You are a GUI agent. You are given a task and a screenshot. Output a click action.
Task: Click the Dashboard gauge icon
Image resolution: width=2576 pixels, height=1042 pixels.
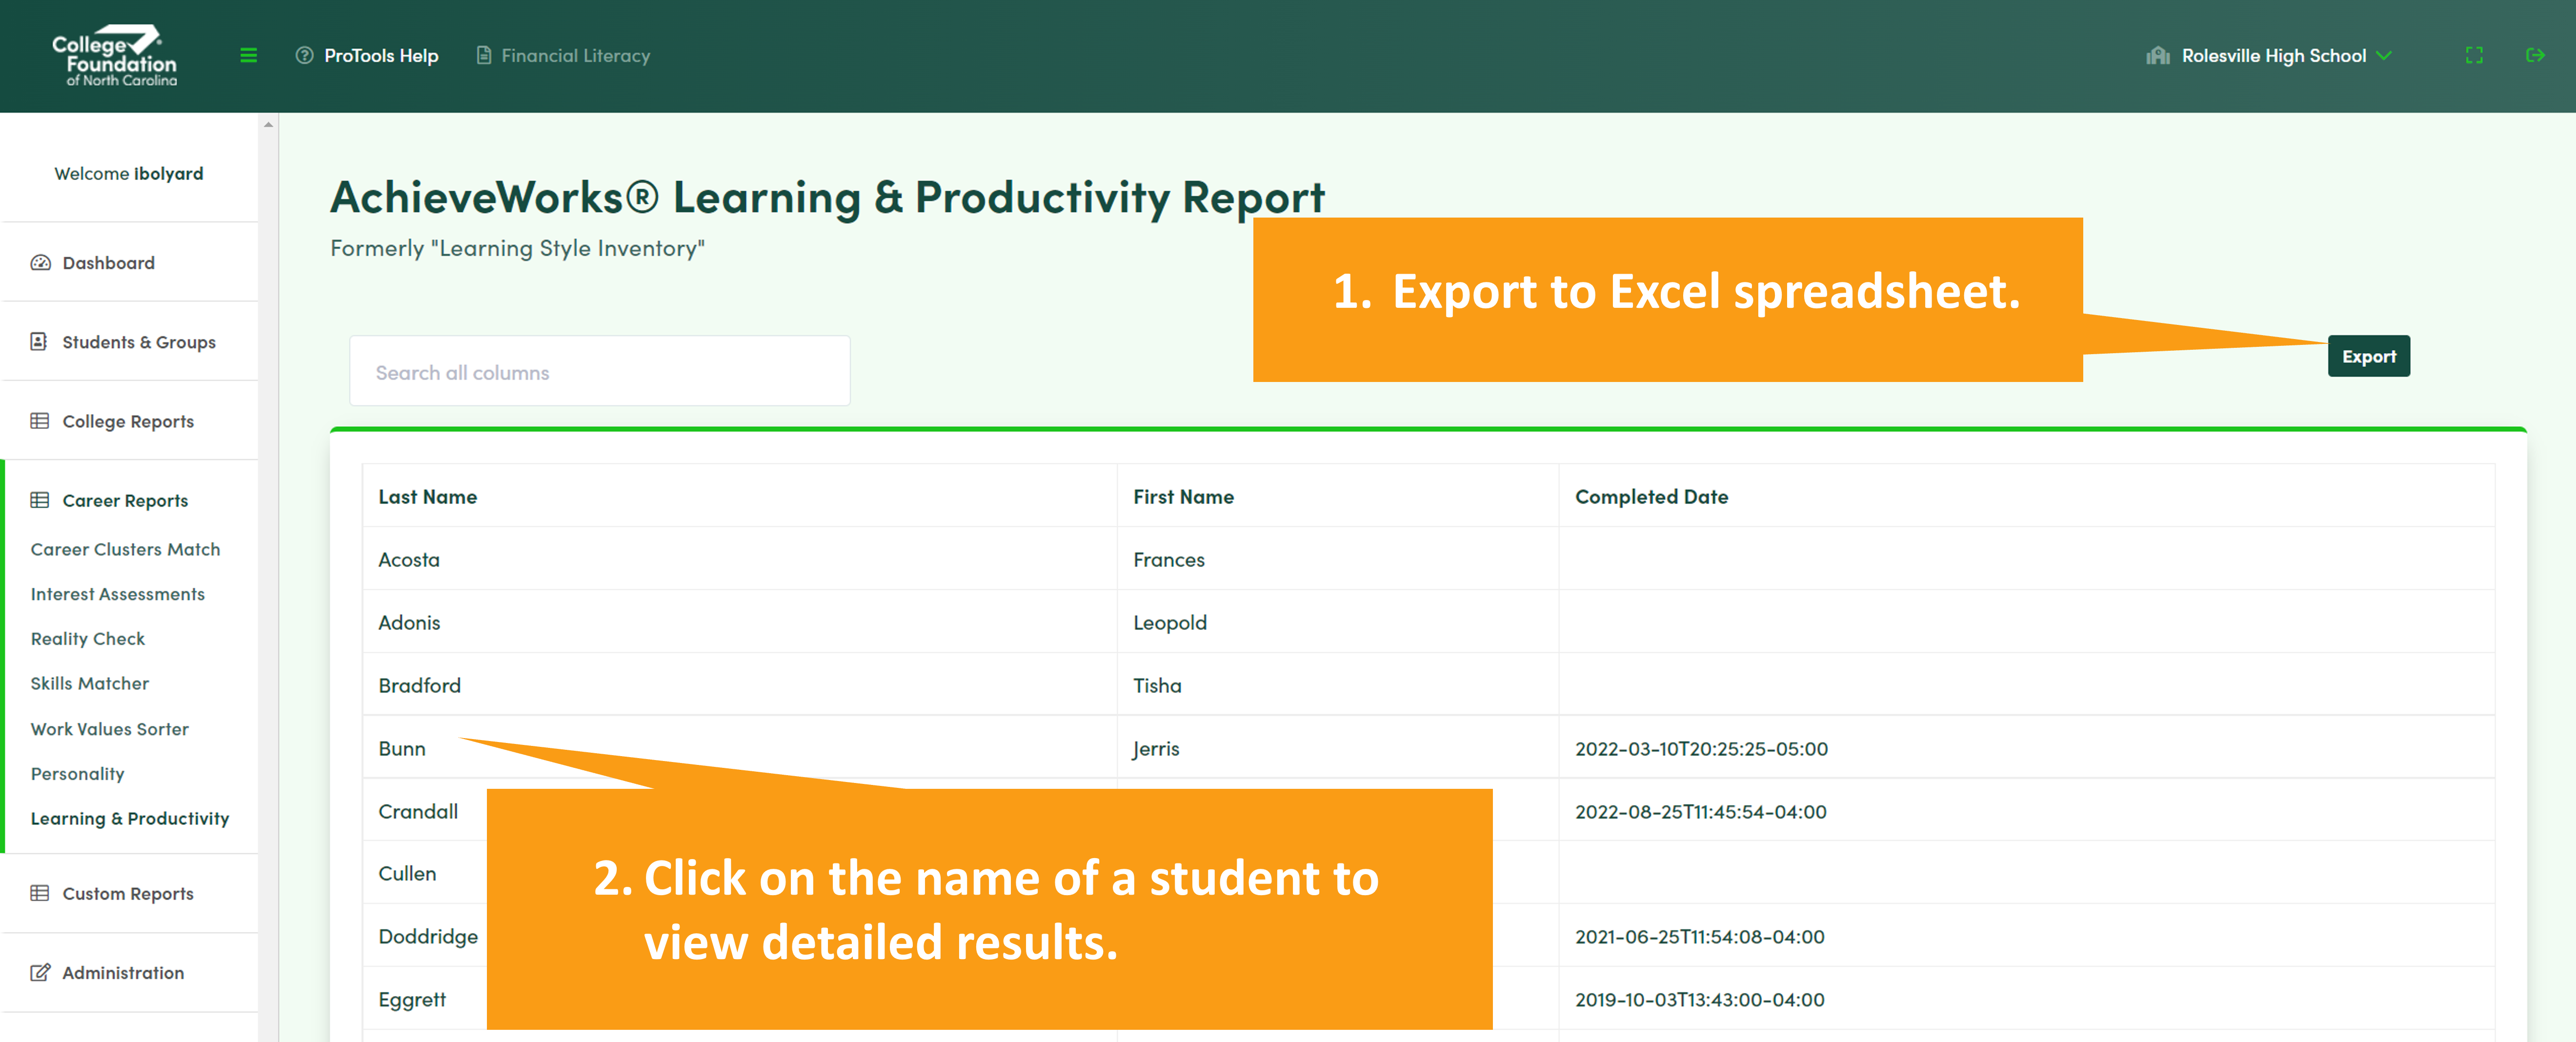[x=40, y=263]
